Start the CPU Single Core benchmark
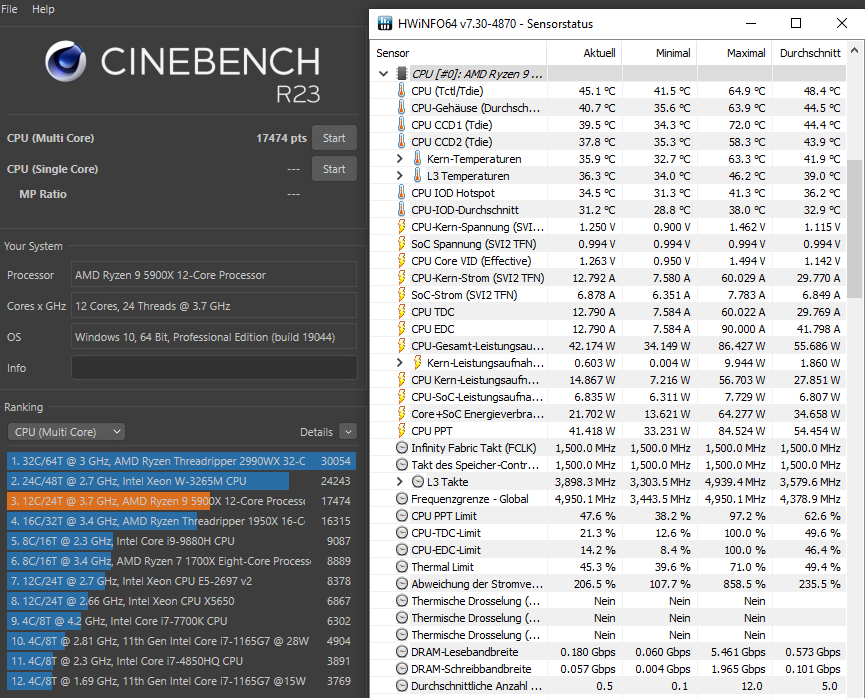 [334, 169]
